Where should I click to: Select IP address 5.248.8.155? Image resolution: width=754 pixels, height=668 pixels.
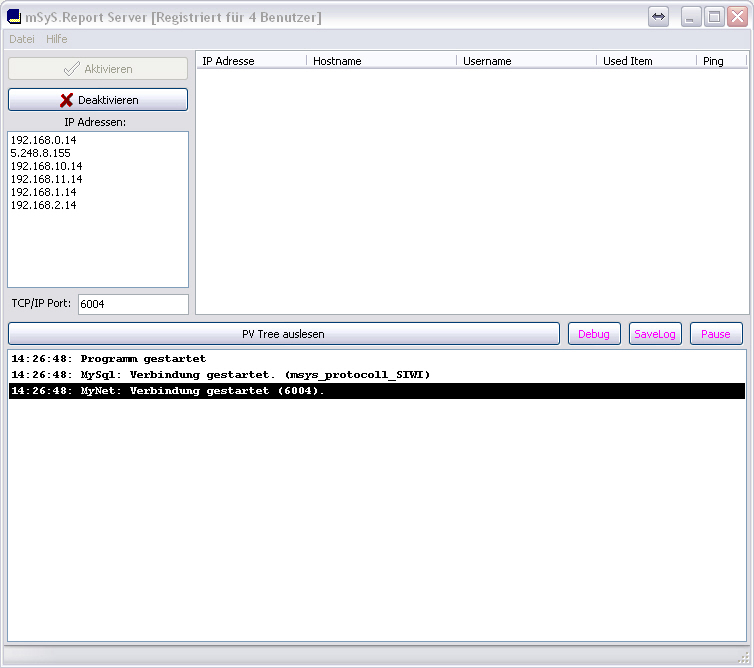click(x=41, y=154)
